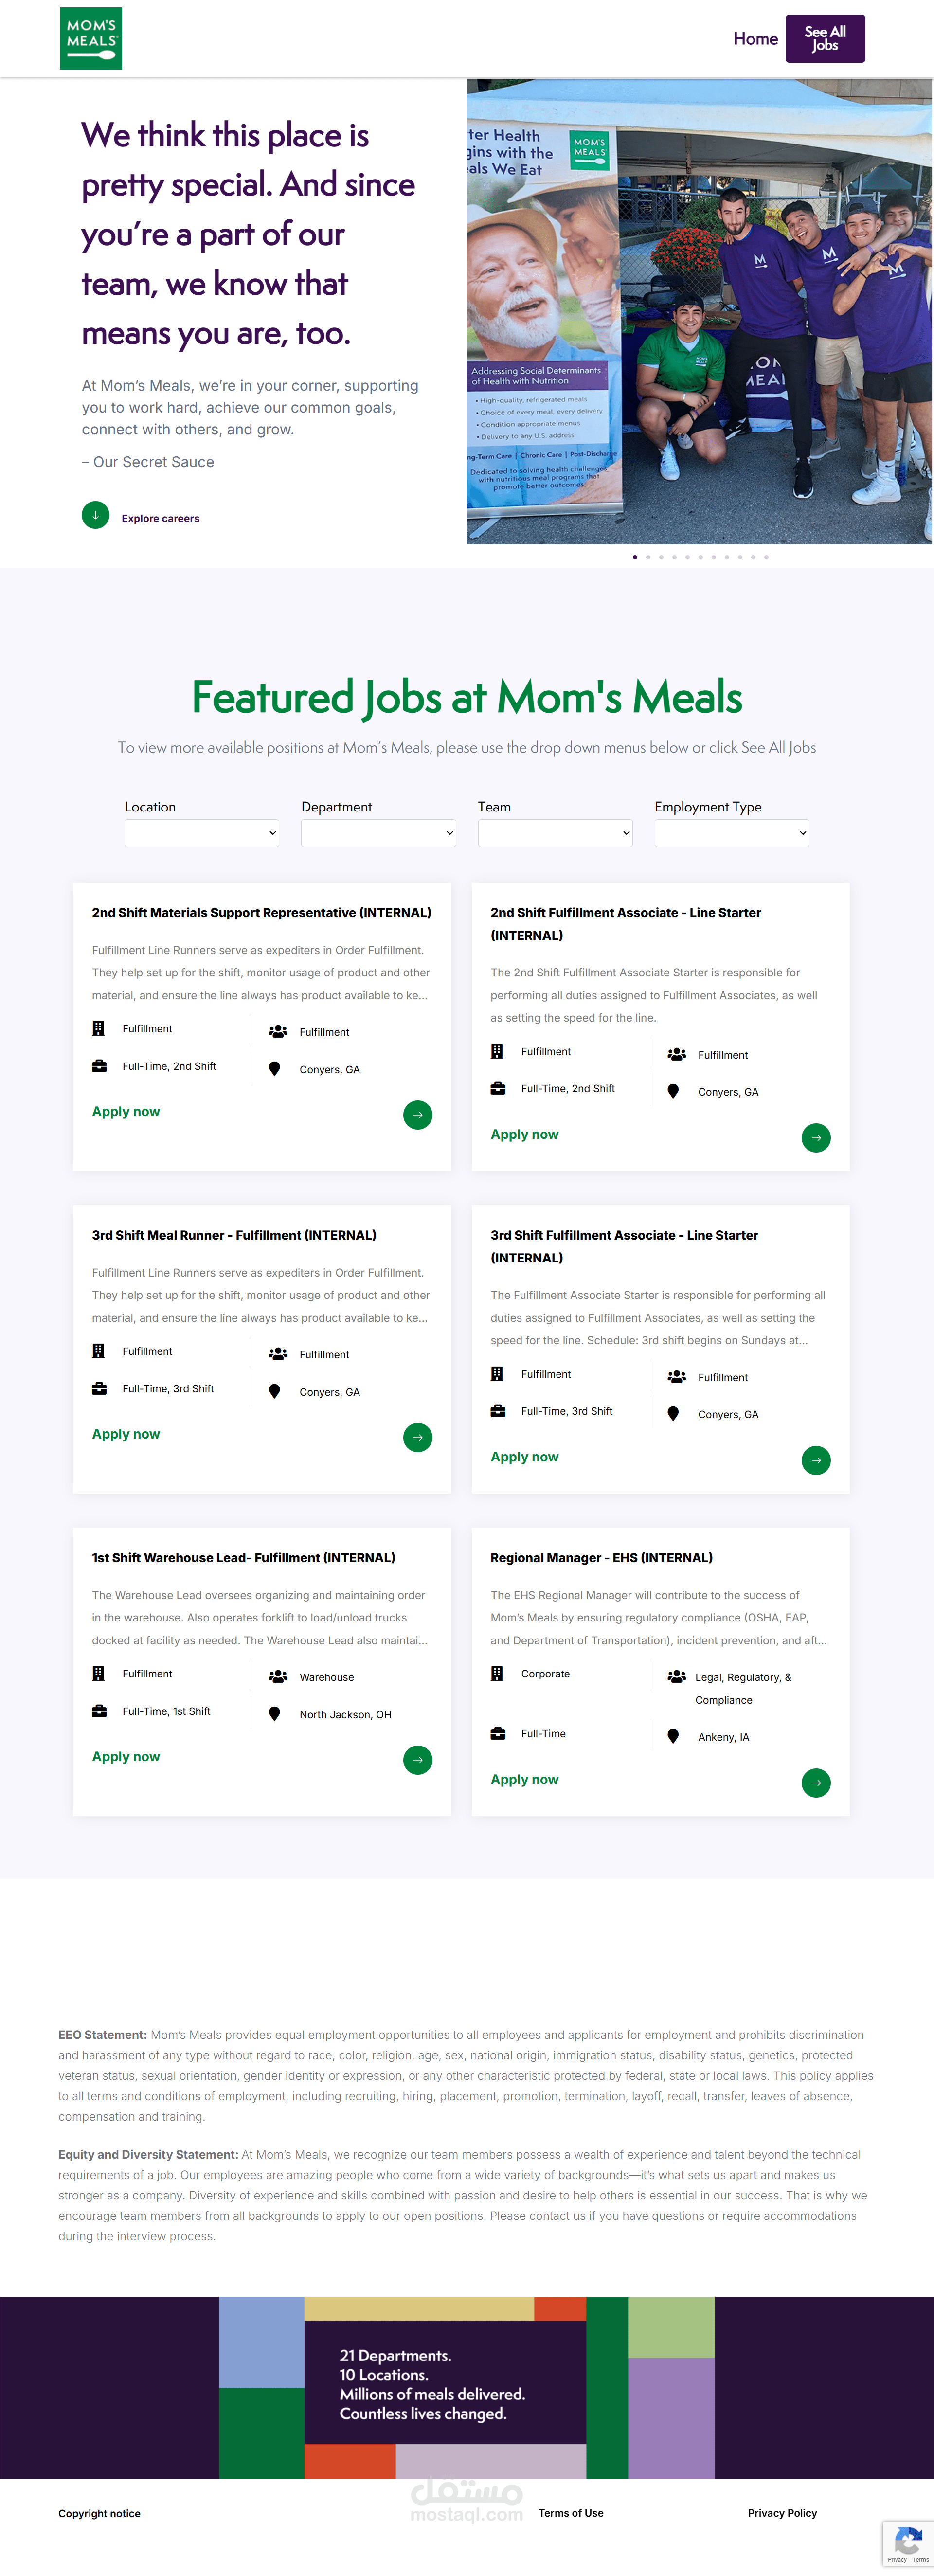934x2576 pixels.
Task: Open the Location dropdown
Action: (201, 833)
